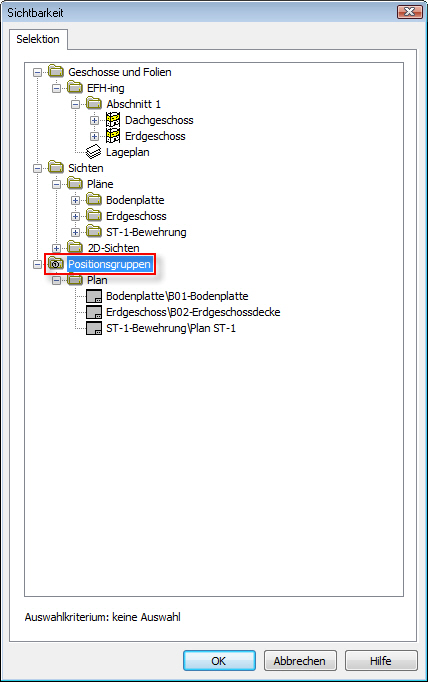Expand the Dachgeschoss tree node
Viewport: 428px width, 682px height.
[94, 120]
